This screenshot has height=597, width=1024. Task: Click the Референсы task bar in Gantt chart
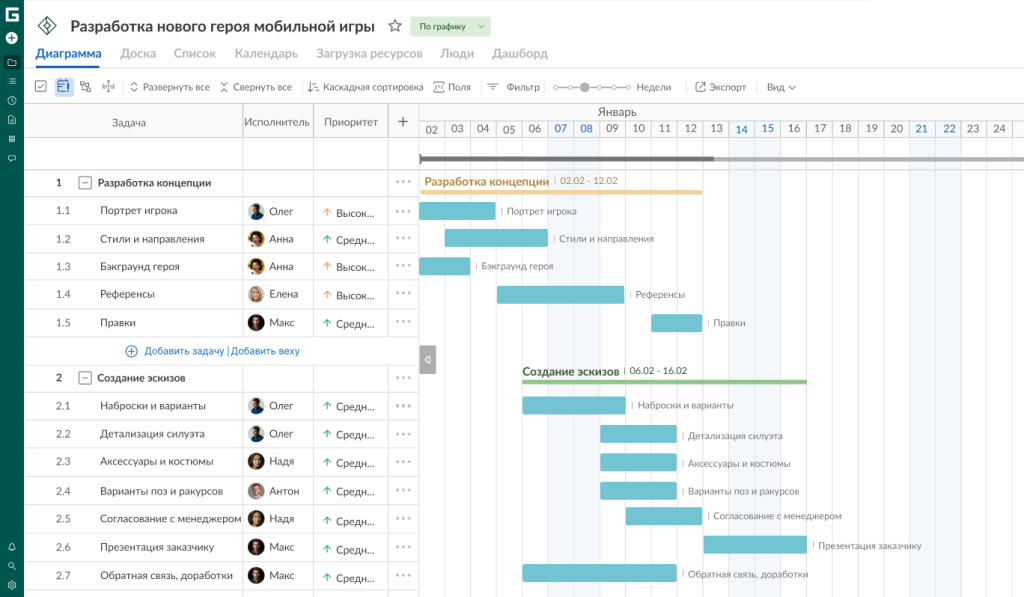[x=560, y=295]
